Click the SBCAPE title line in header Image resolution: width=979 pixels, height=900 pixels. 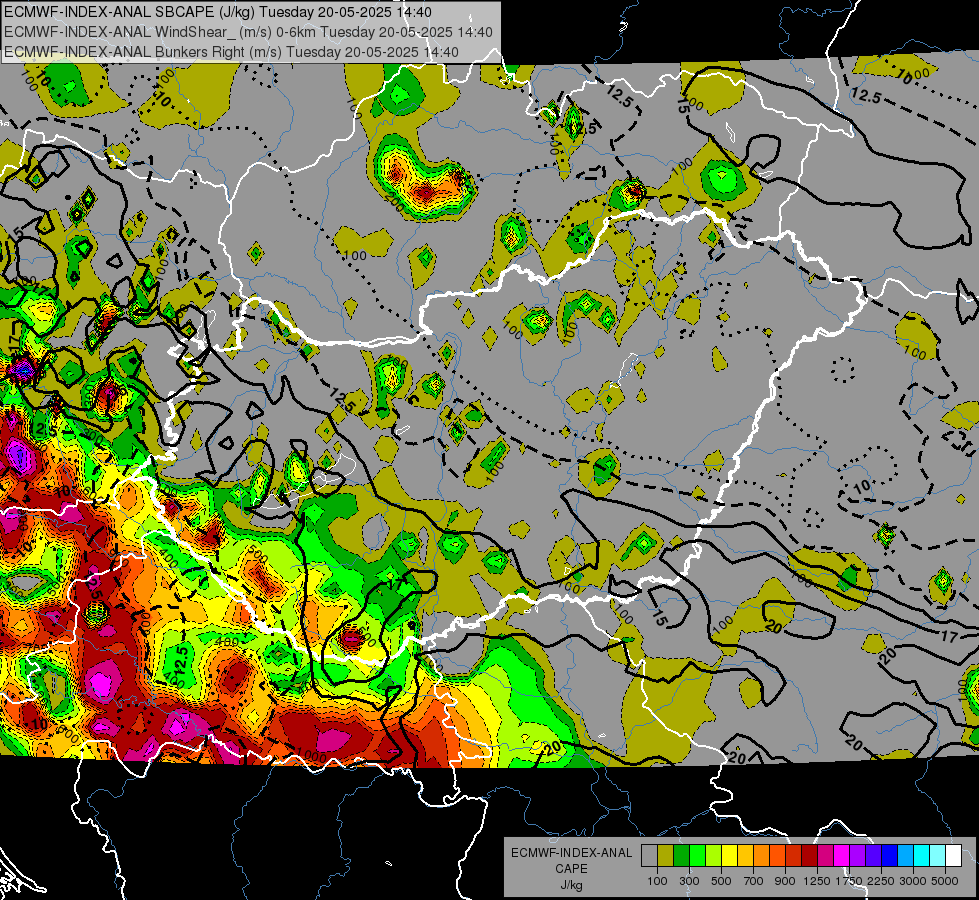(x=217, y=12)
